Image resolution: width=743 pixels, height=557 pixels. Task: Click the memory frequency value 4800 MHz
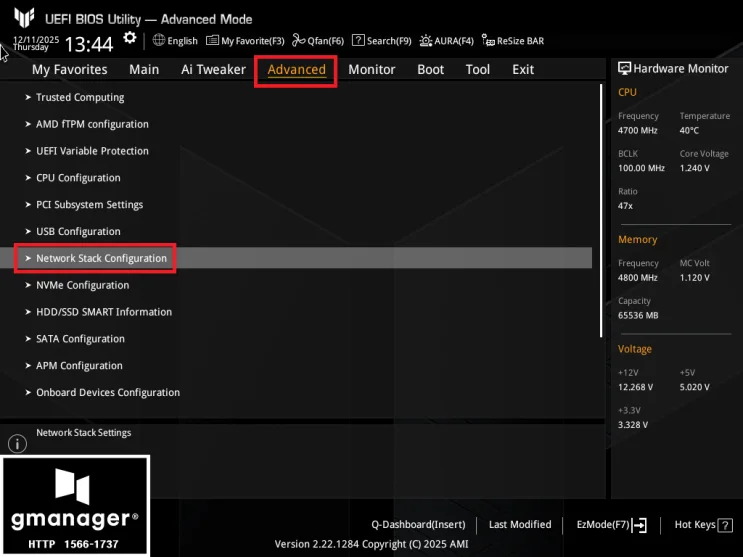tap(637, 278)
